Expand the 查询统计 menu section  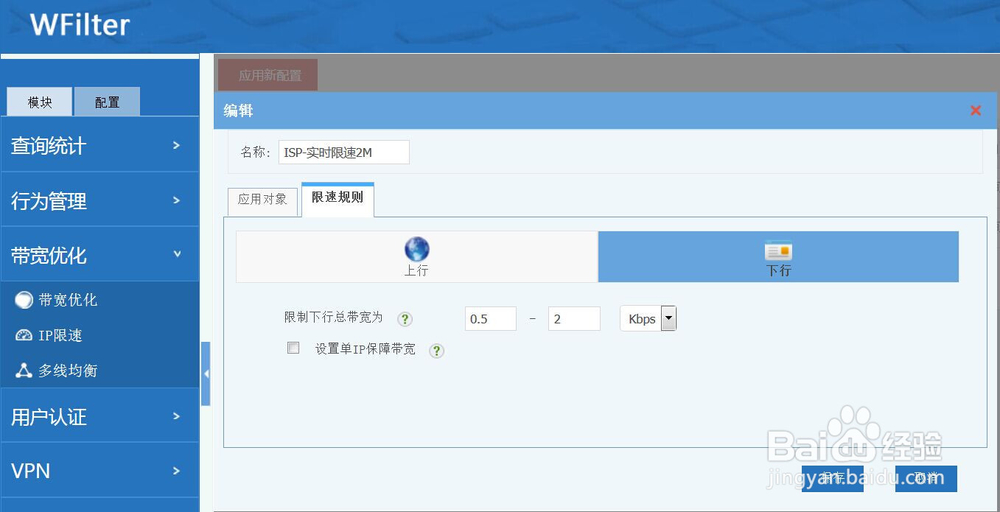pyautogui.click(x=100, y=145)
